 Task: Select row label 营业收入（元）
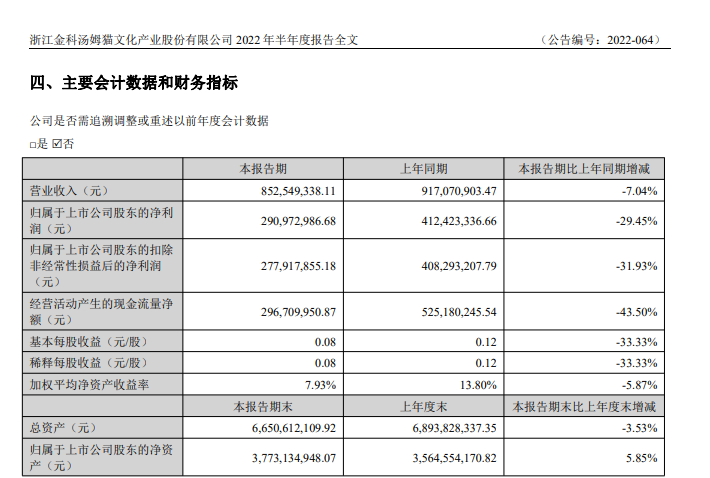coord(69,191)
